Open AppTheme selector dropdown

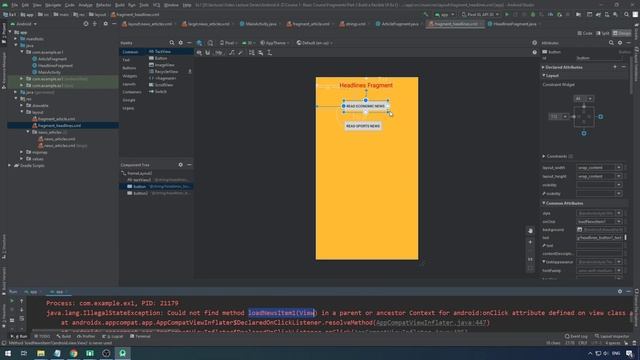(x=275, y=42)
